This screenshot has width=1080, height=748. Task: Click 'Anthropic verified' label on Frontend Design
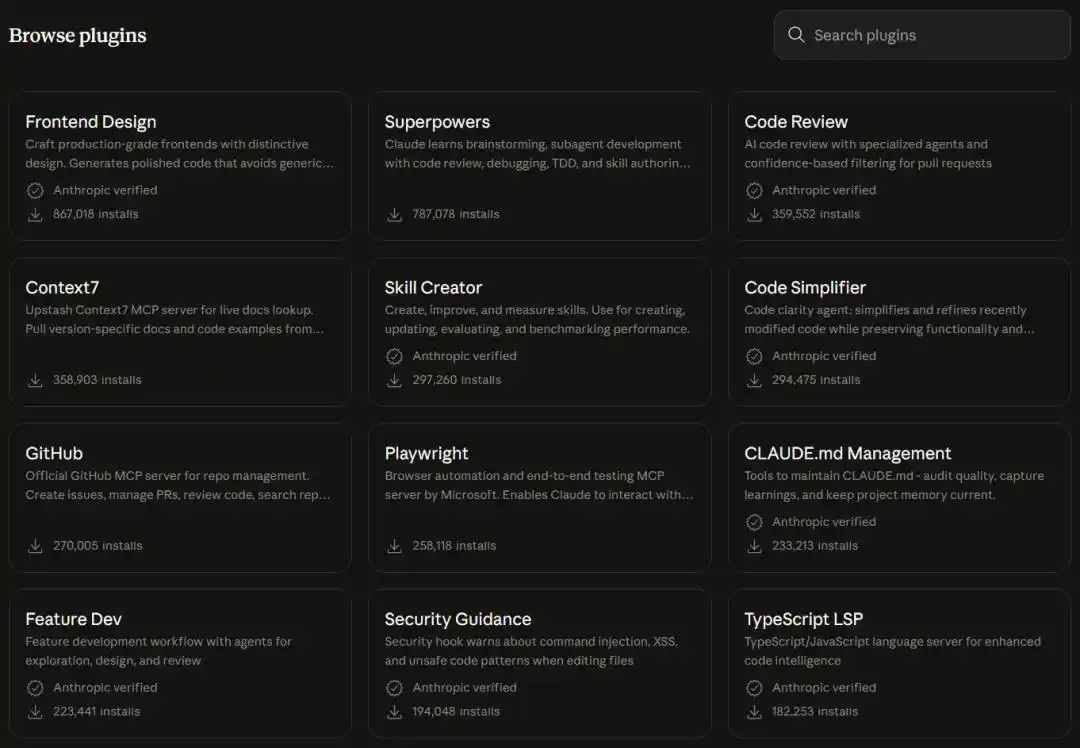tap(105, 190)
